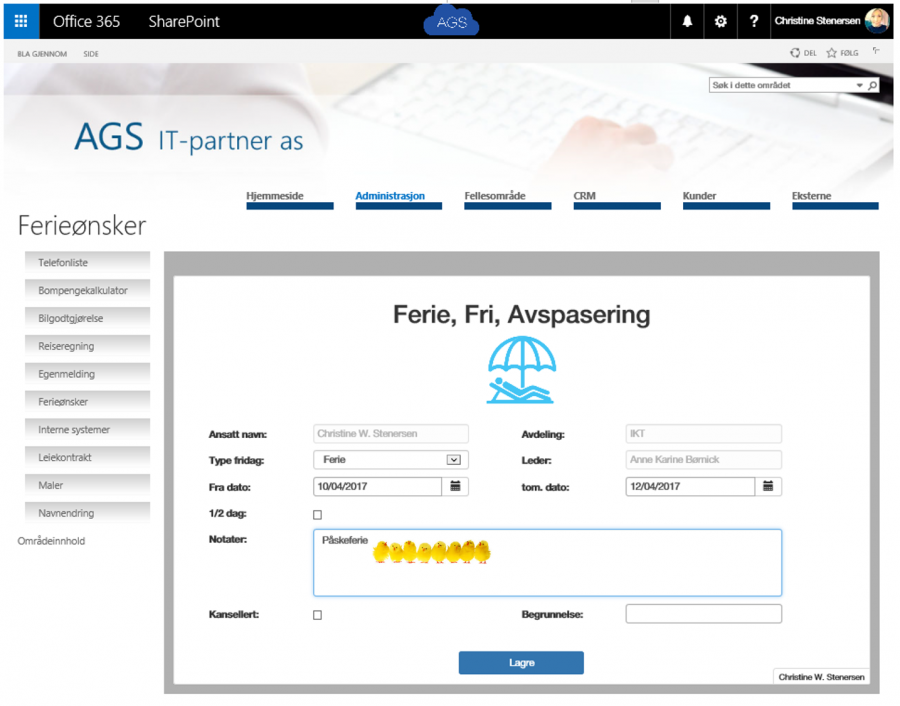Click the tom. dato input field

(x=690, y=486)
